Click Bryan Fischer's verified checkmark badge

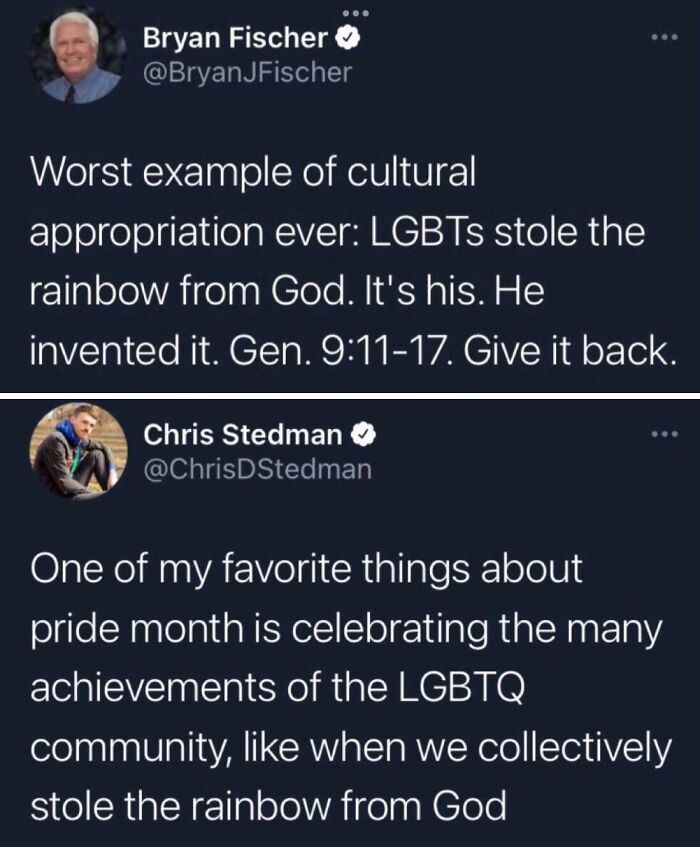(x=349, y=36)
